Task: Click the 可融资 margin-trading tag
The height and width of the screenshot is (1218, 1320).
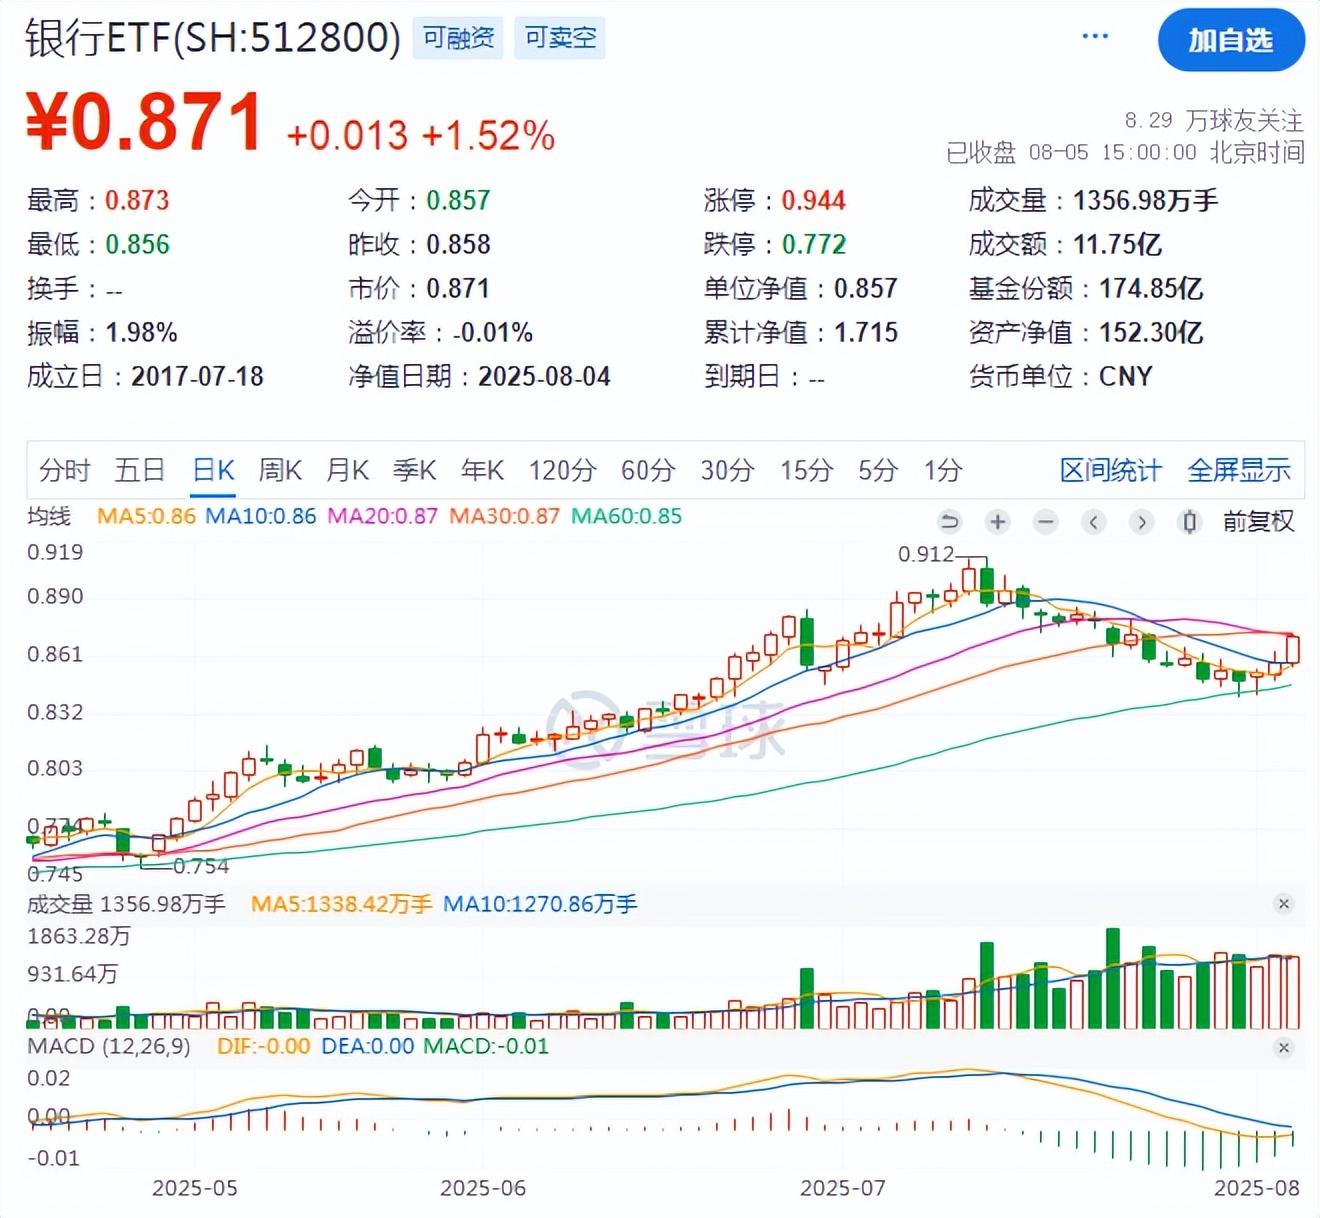Action: coord(457,38)
